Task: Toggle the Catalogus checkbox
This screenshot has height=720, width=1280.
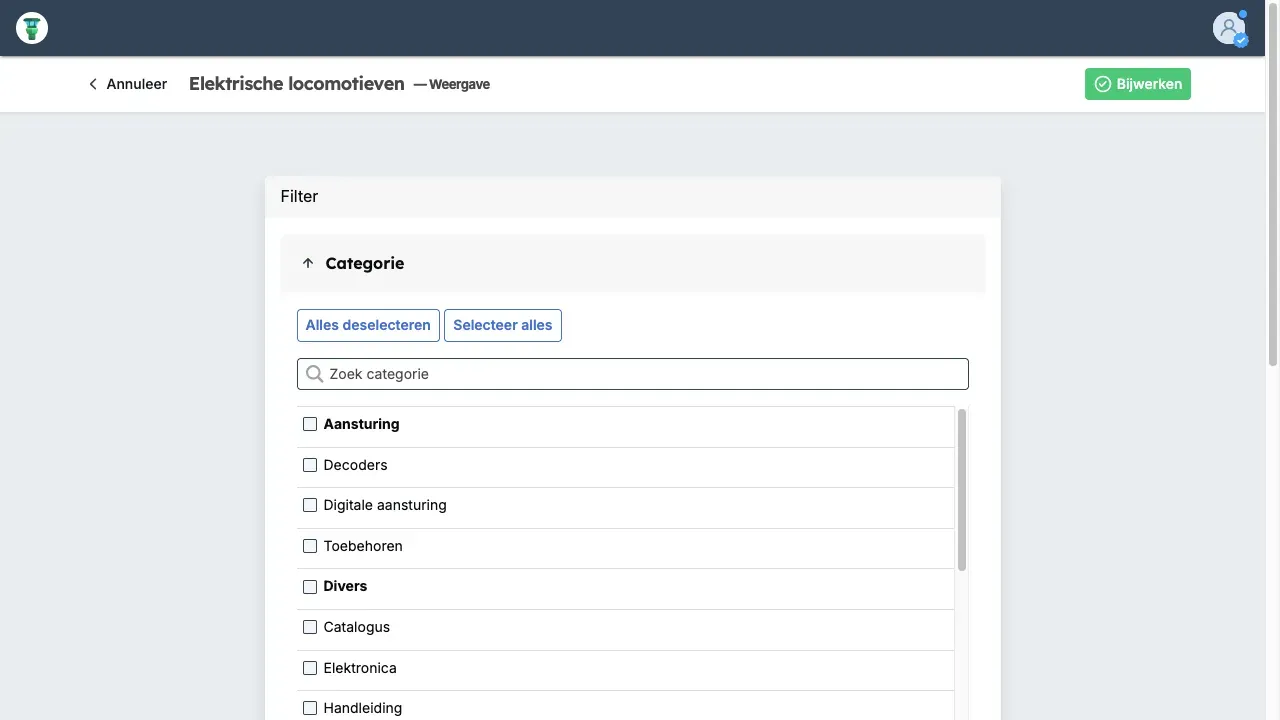Action: tap(310, 627)
